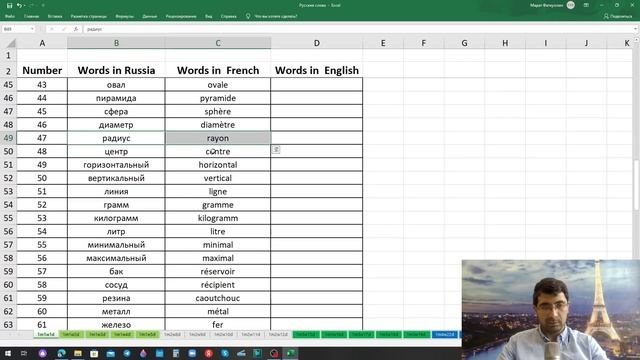Click the cell containing 'килограмм'

(x=116, y=218)
